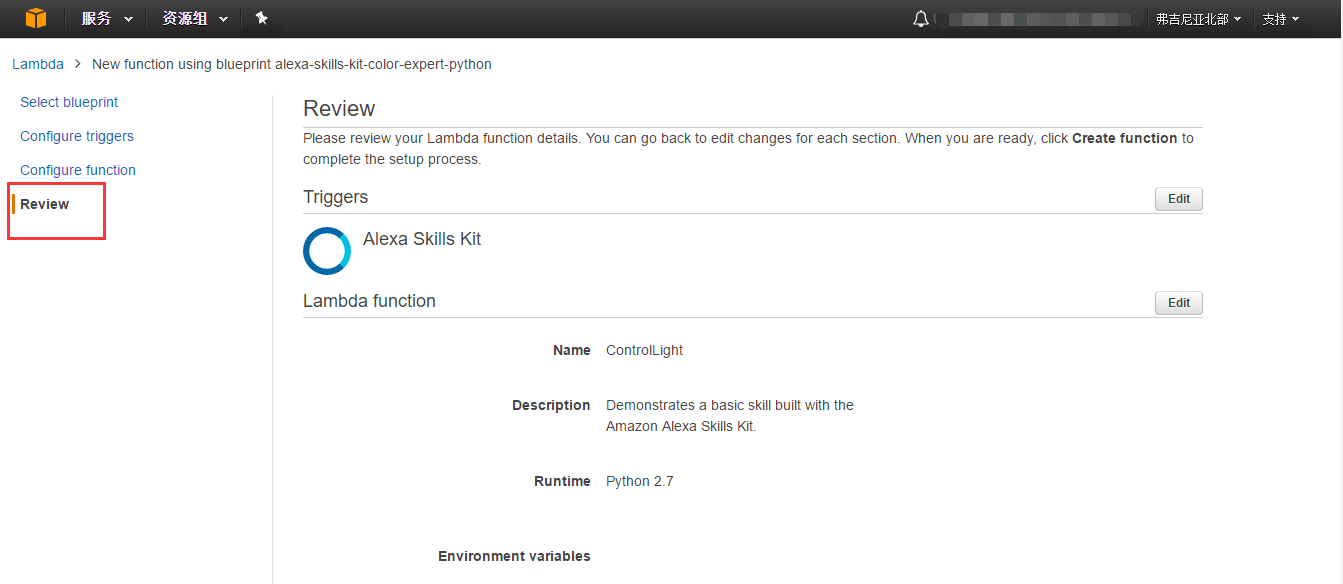Click the Alexa Skills Kit trigger name
This screenshot has width=1343, height=584.
(x=422, y=239)
